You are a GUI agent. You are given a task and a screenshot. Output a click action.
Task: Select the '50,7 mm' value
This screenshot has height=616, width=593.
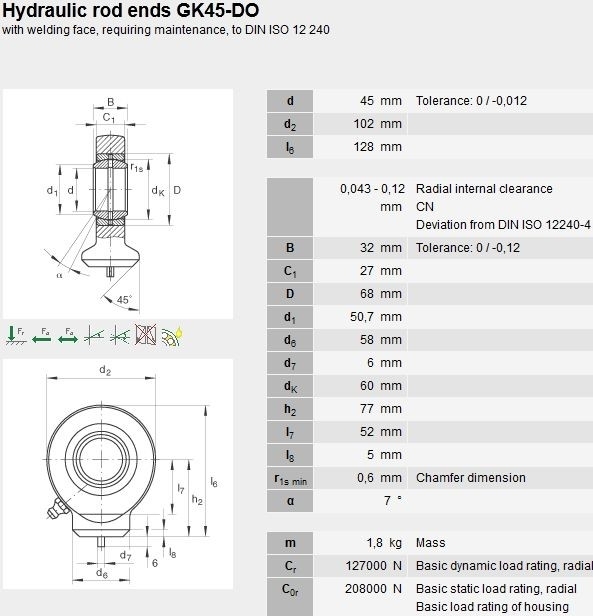click(x=376, y=317)
